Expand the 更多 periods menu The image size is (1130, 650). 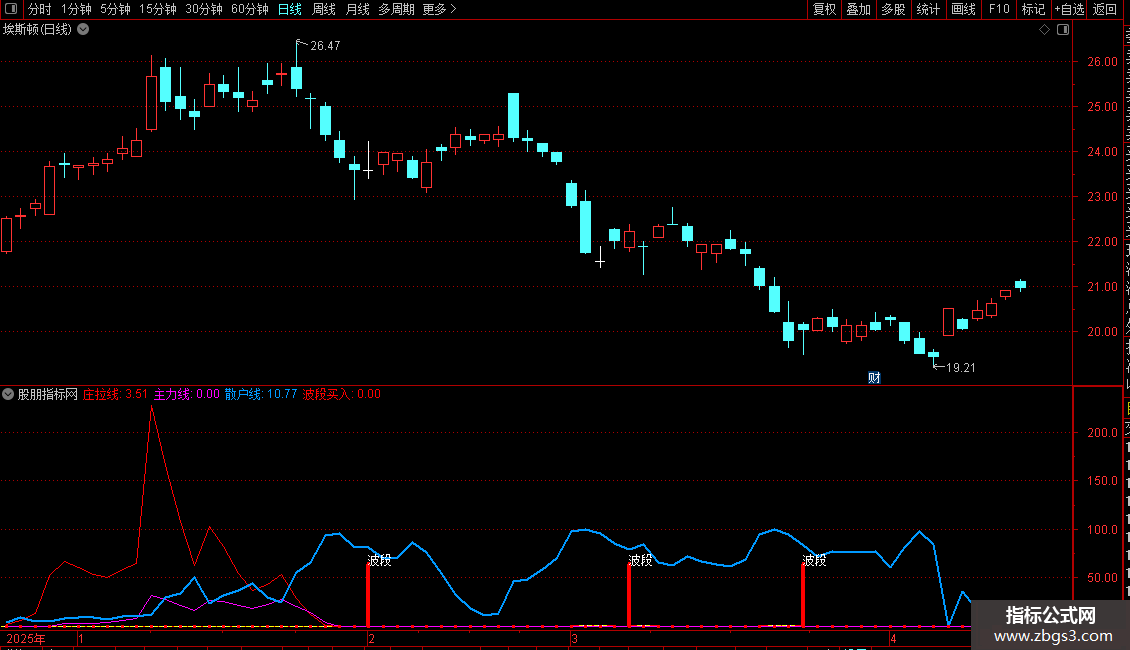click(440, 9)
